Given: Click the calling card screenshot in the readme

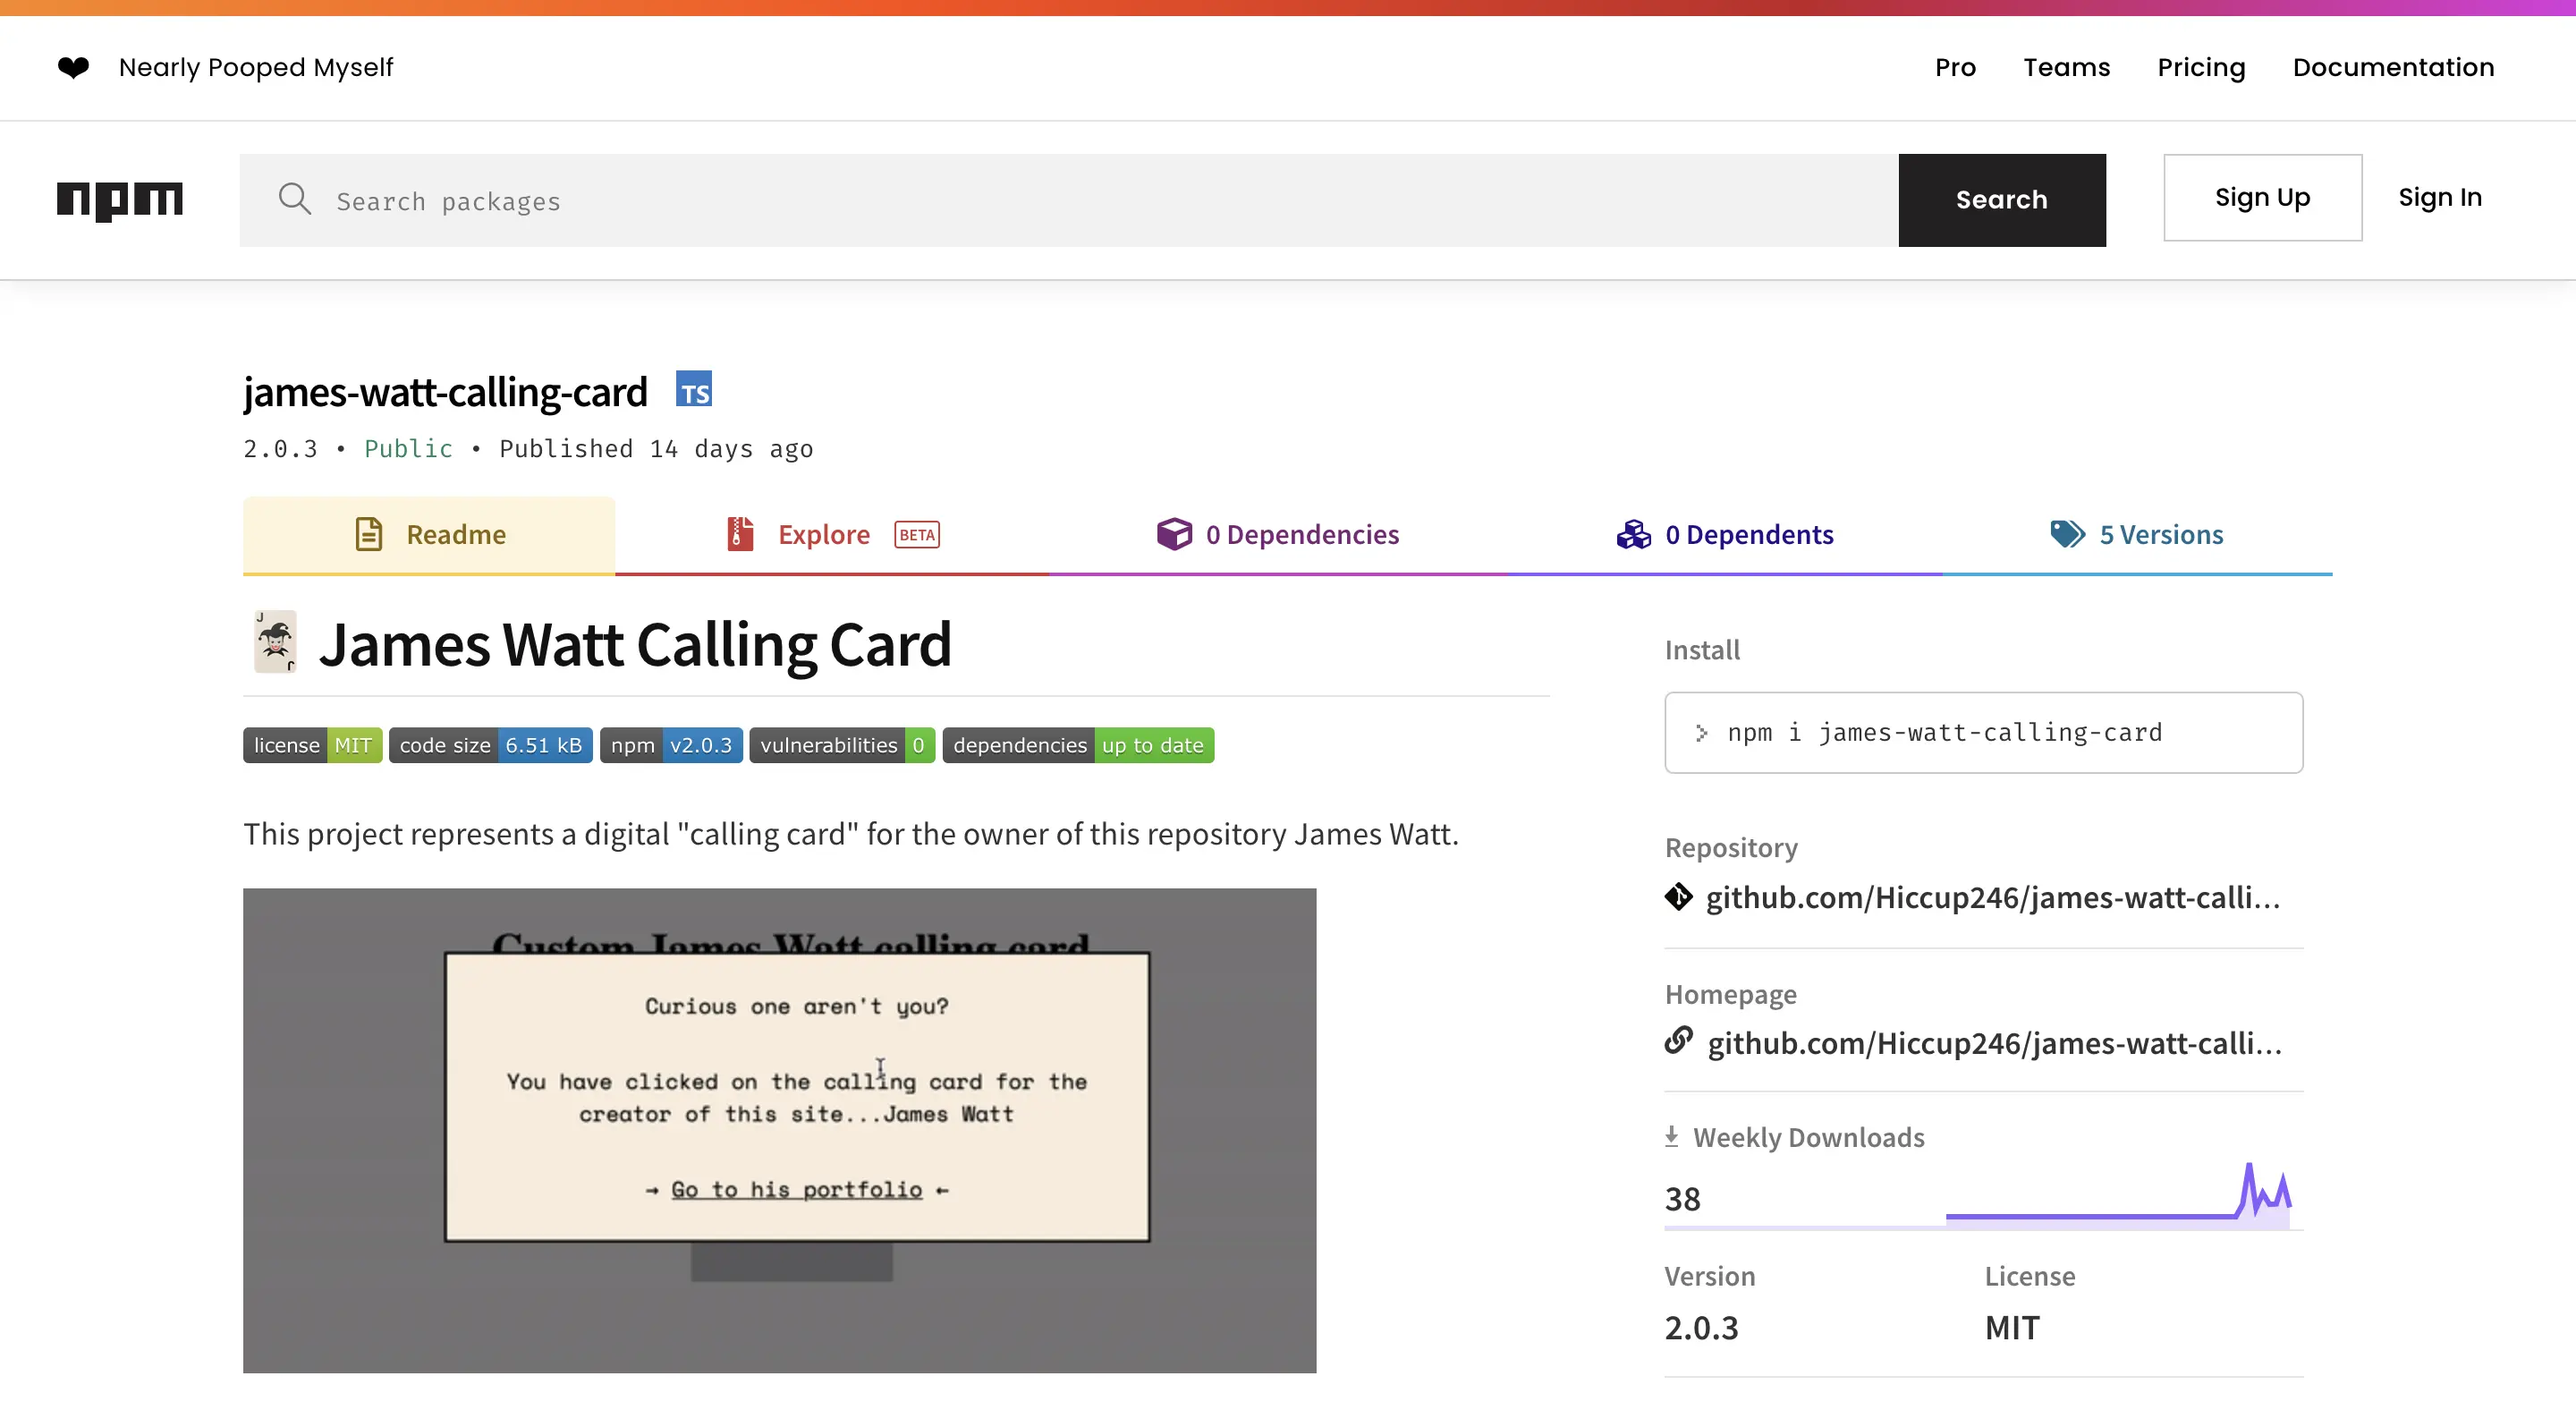Looking at the screenshot, I should (780, 1128).
